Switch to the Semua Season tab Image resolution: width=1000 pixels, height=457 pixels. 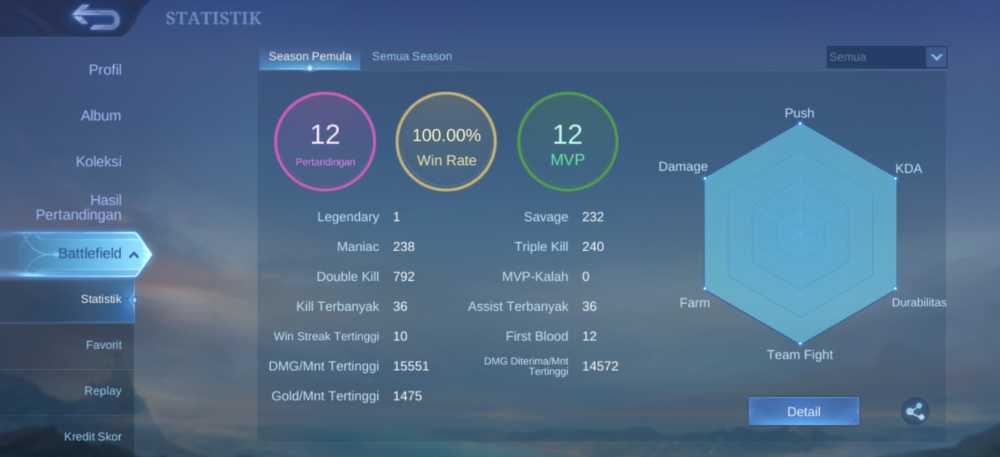click(x=412, y=57)
